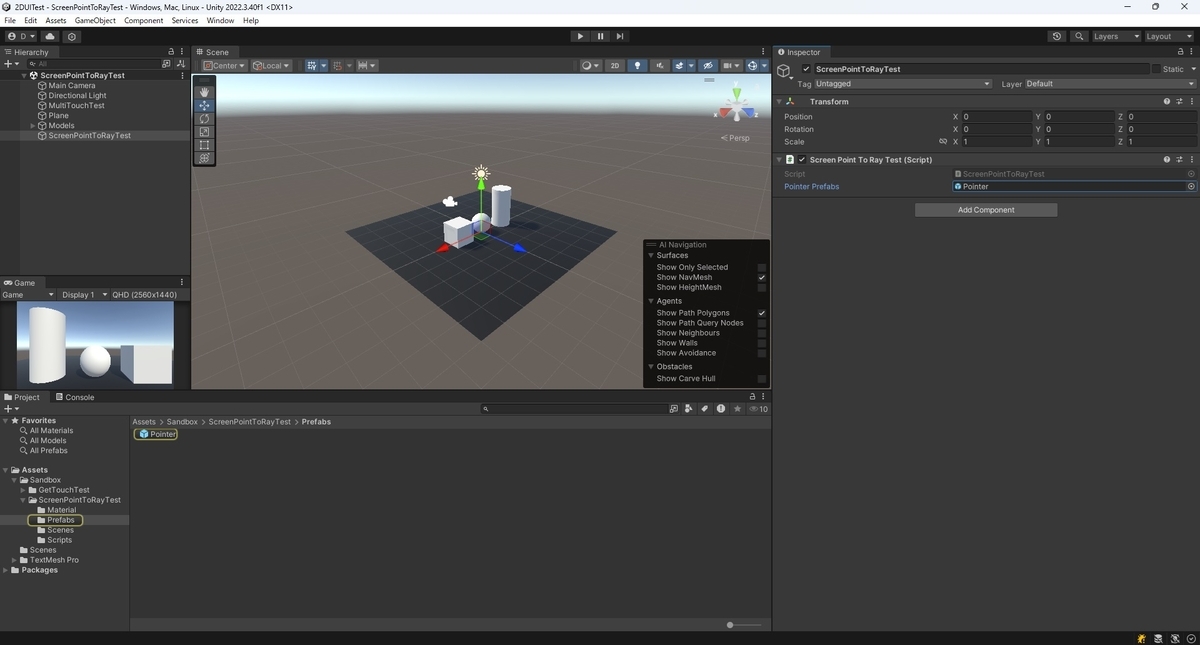Select the Rect Transform tool

[204, 144]
